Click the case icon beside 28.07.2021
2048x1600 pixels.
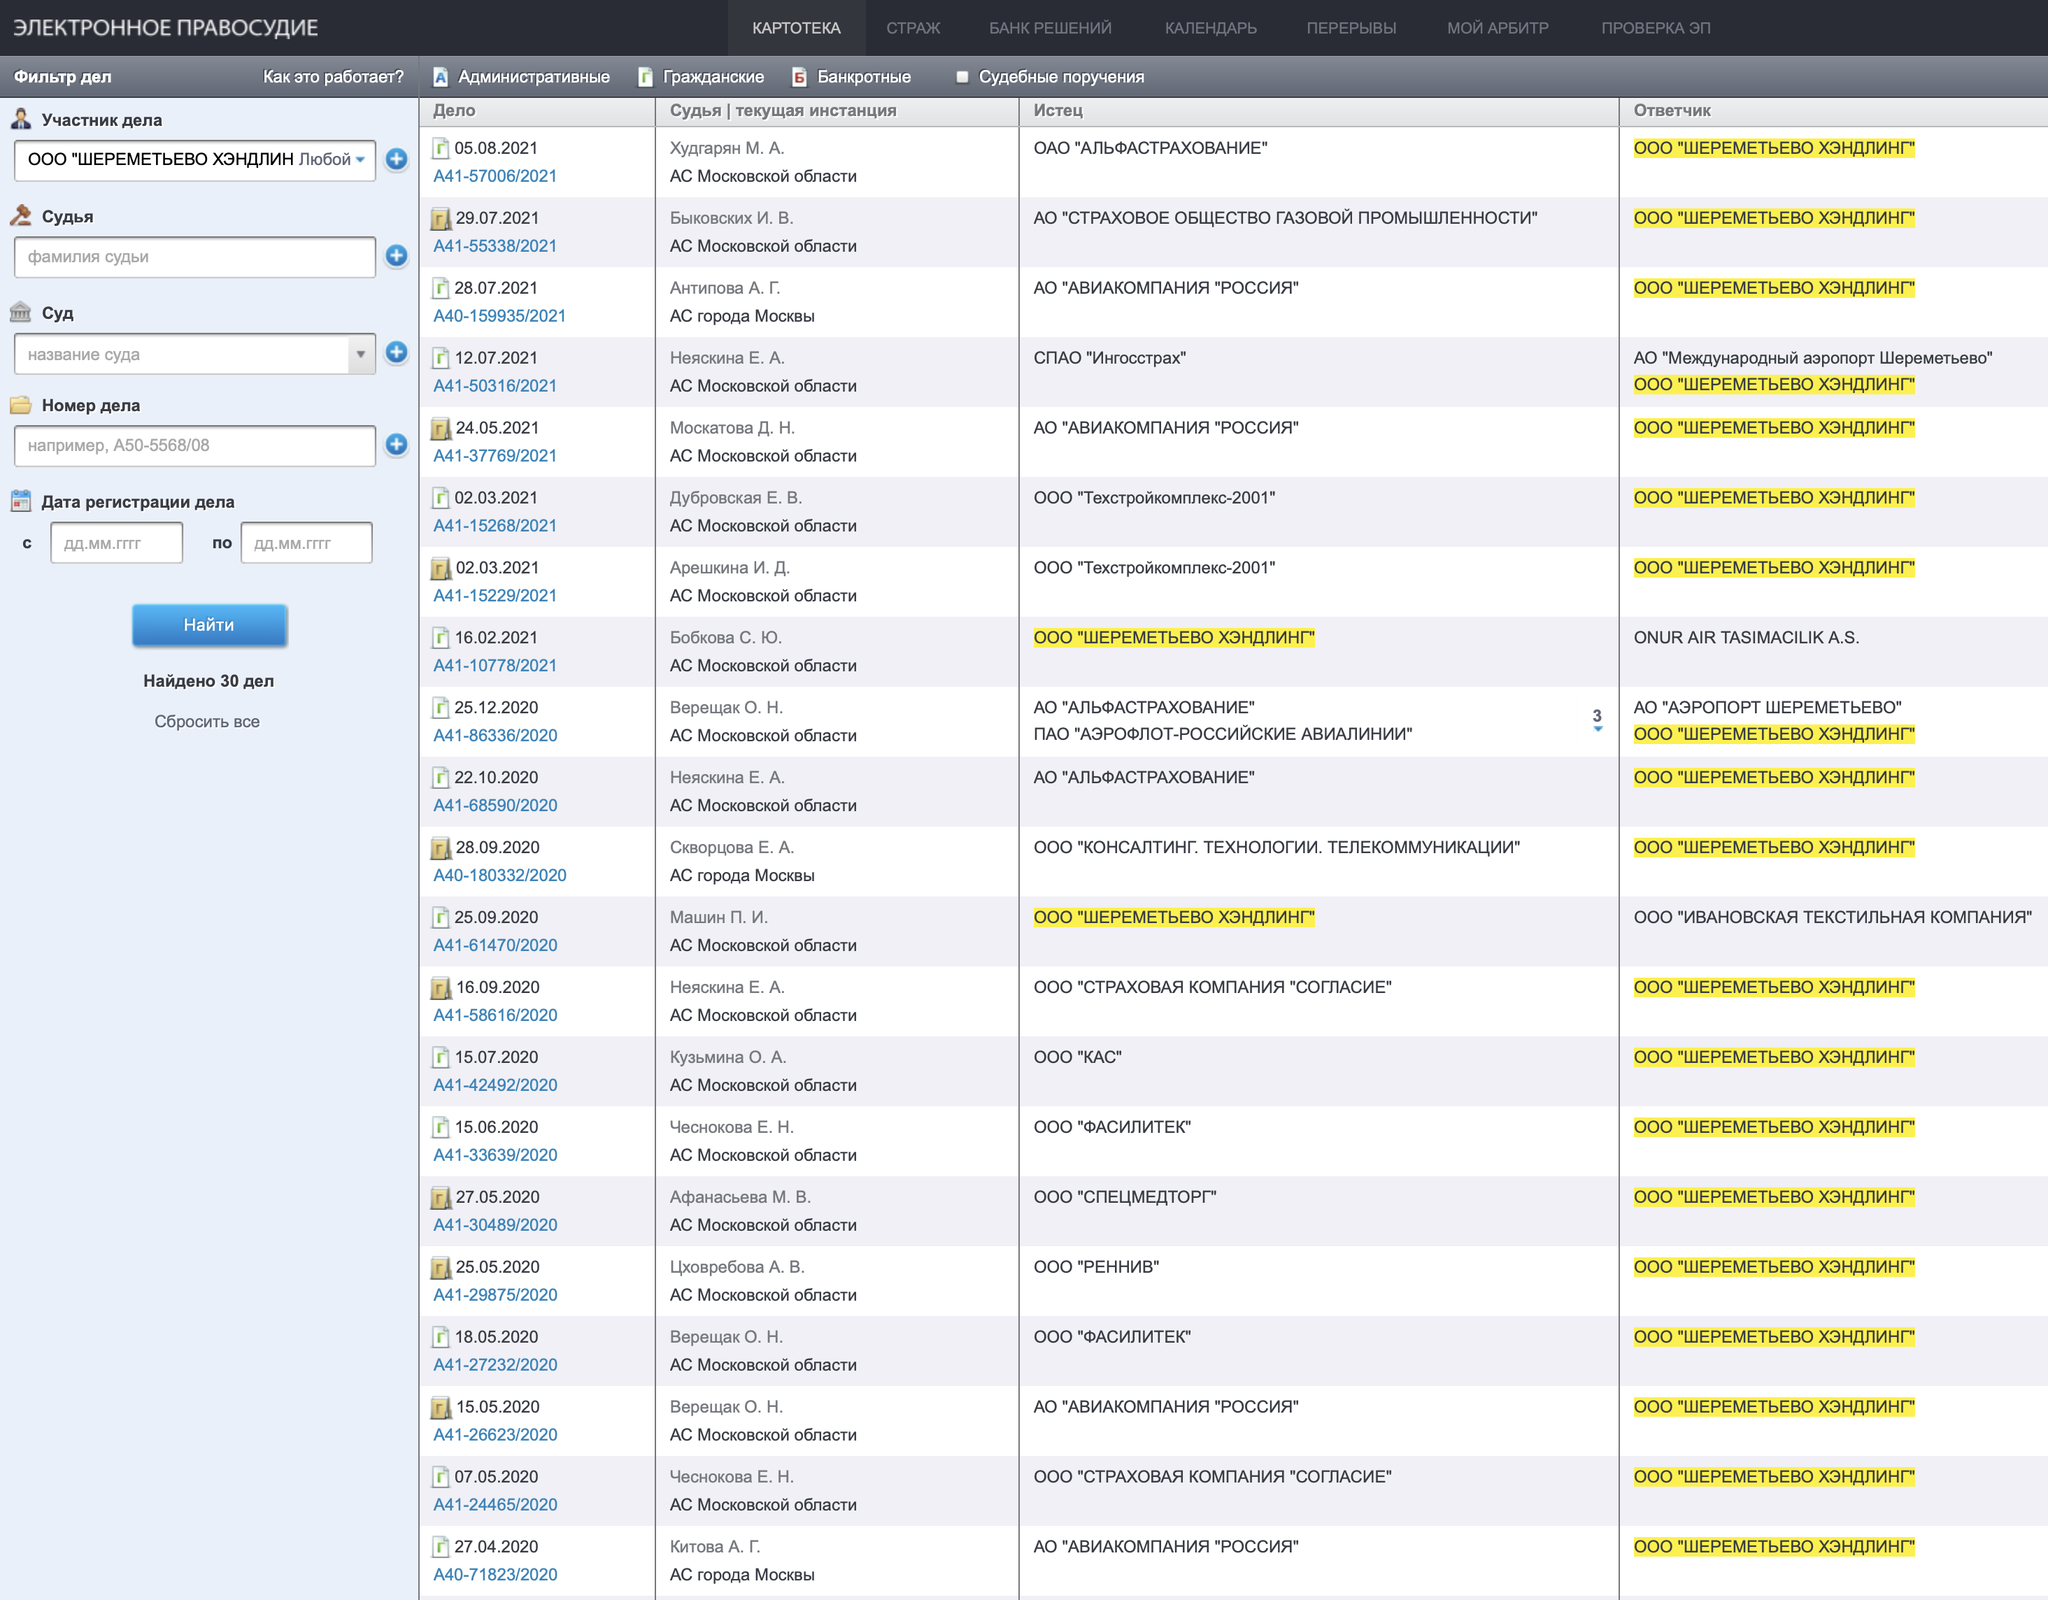click(440, 289)
